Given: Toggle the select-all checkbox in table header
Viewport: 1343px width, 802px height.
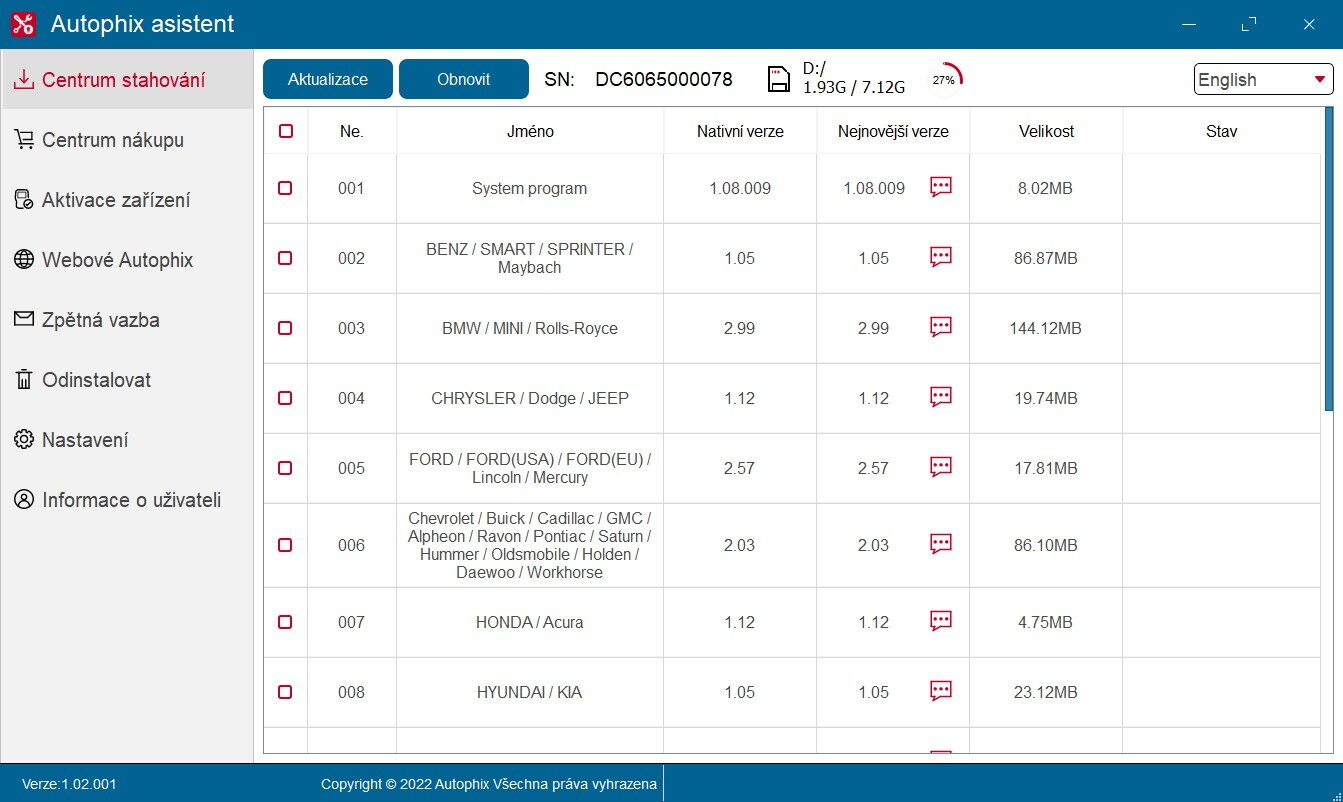Looking at the screenshot, I should [286, 131].
